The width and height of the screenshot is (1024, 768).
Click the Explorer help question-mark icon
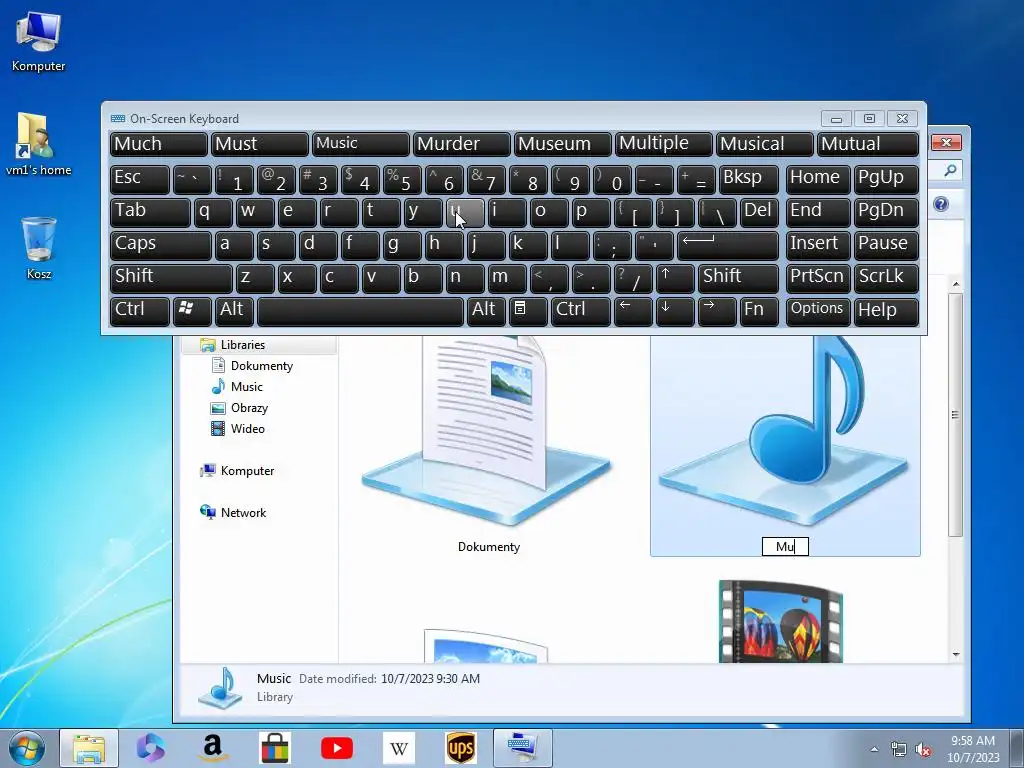click(940, 204)
